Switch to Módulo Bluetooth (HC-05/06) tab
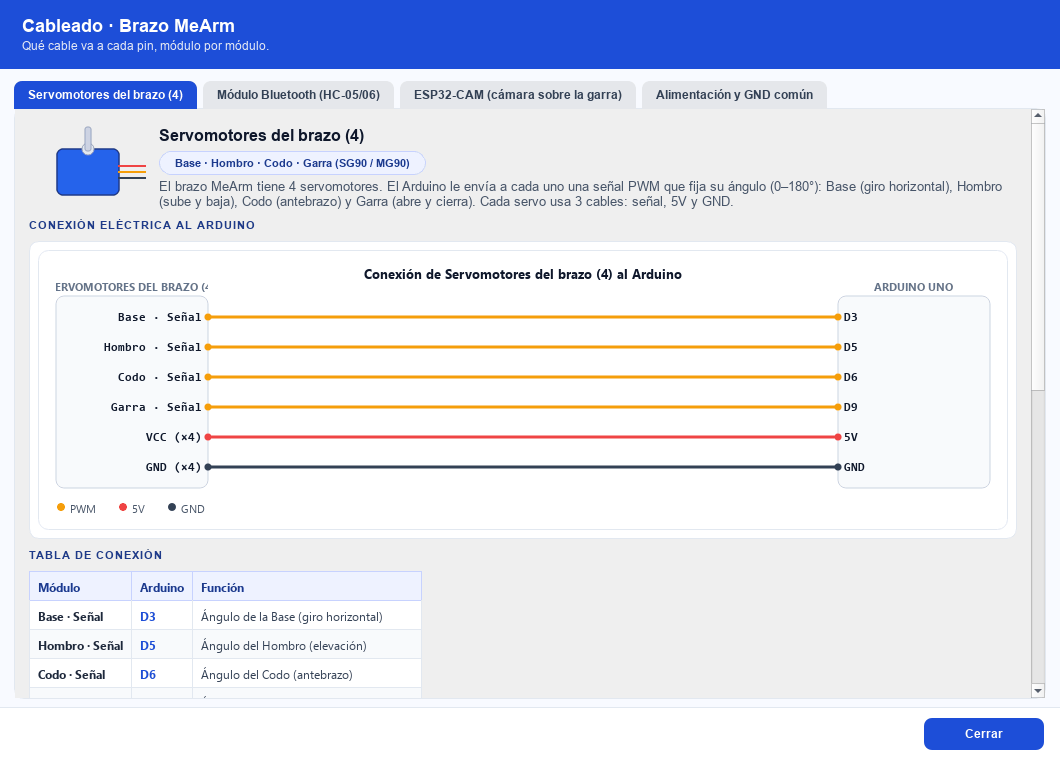1060x760 pixels. tap(298, 95)
